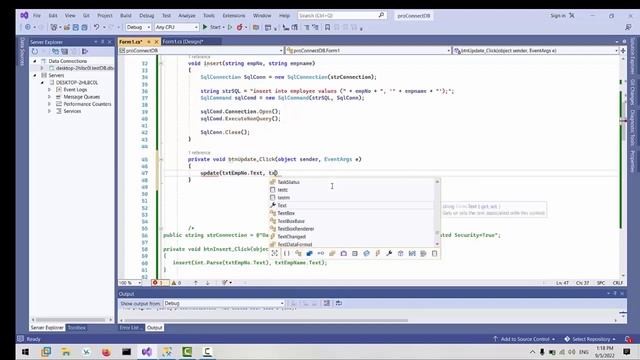Click the Search (Ctrl+Q) box
Image resolution: width=640 pixels, height=360 pixels.
click(x=341, y=16)
